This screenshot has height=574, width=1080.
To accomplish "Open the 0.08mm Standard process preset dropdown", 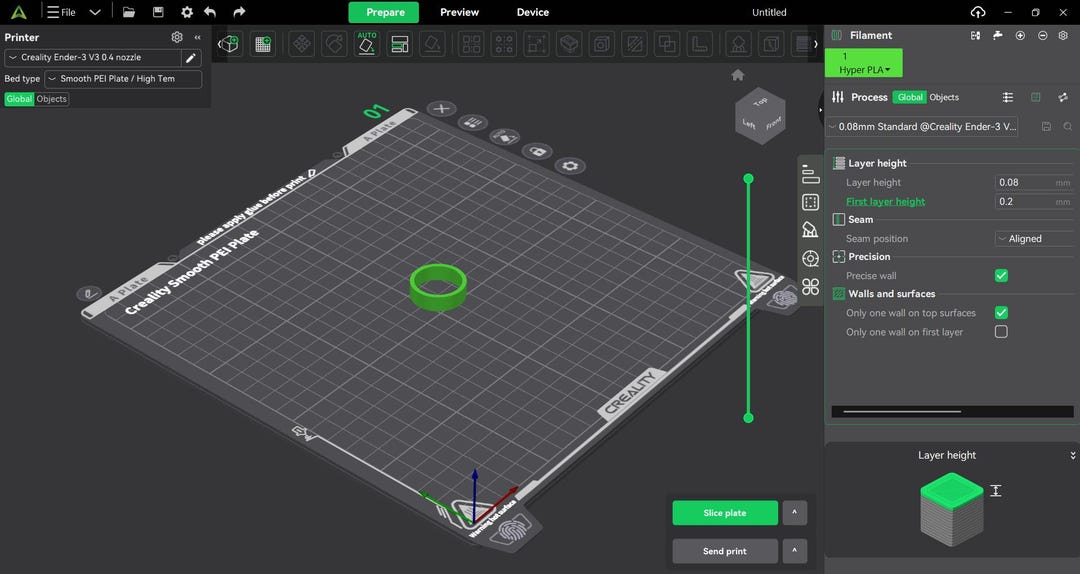I will [922, 127].
